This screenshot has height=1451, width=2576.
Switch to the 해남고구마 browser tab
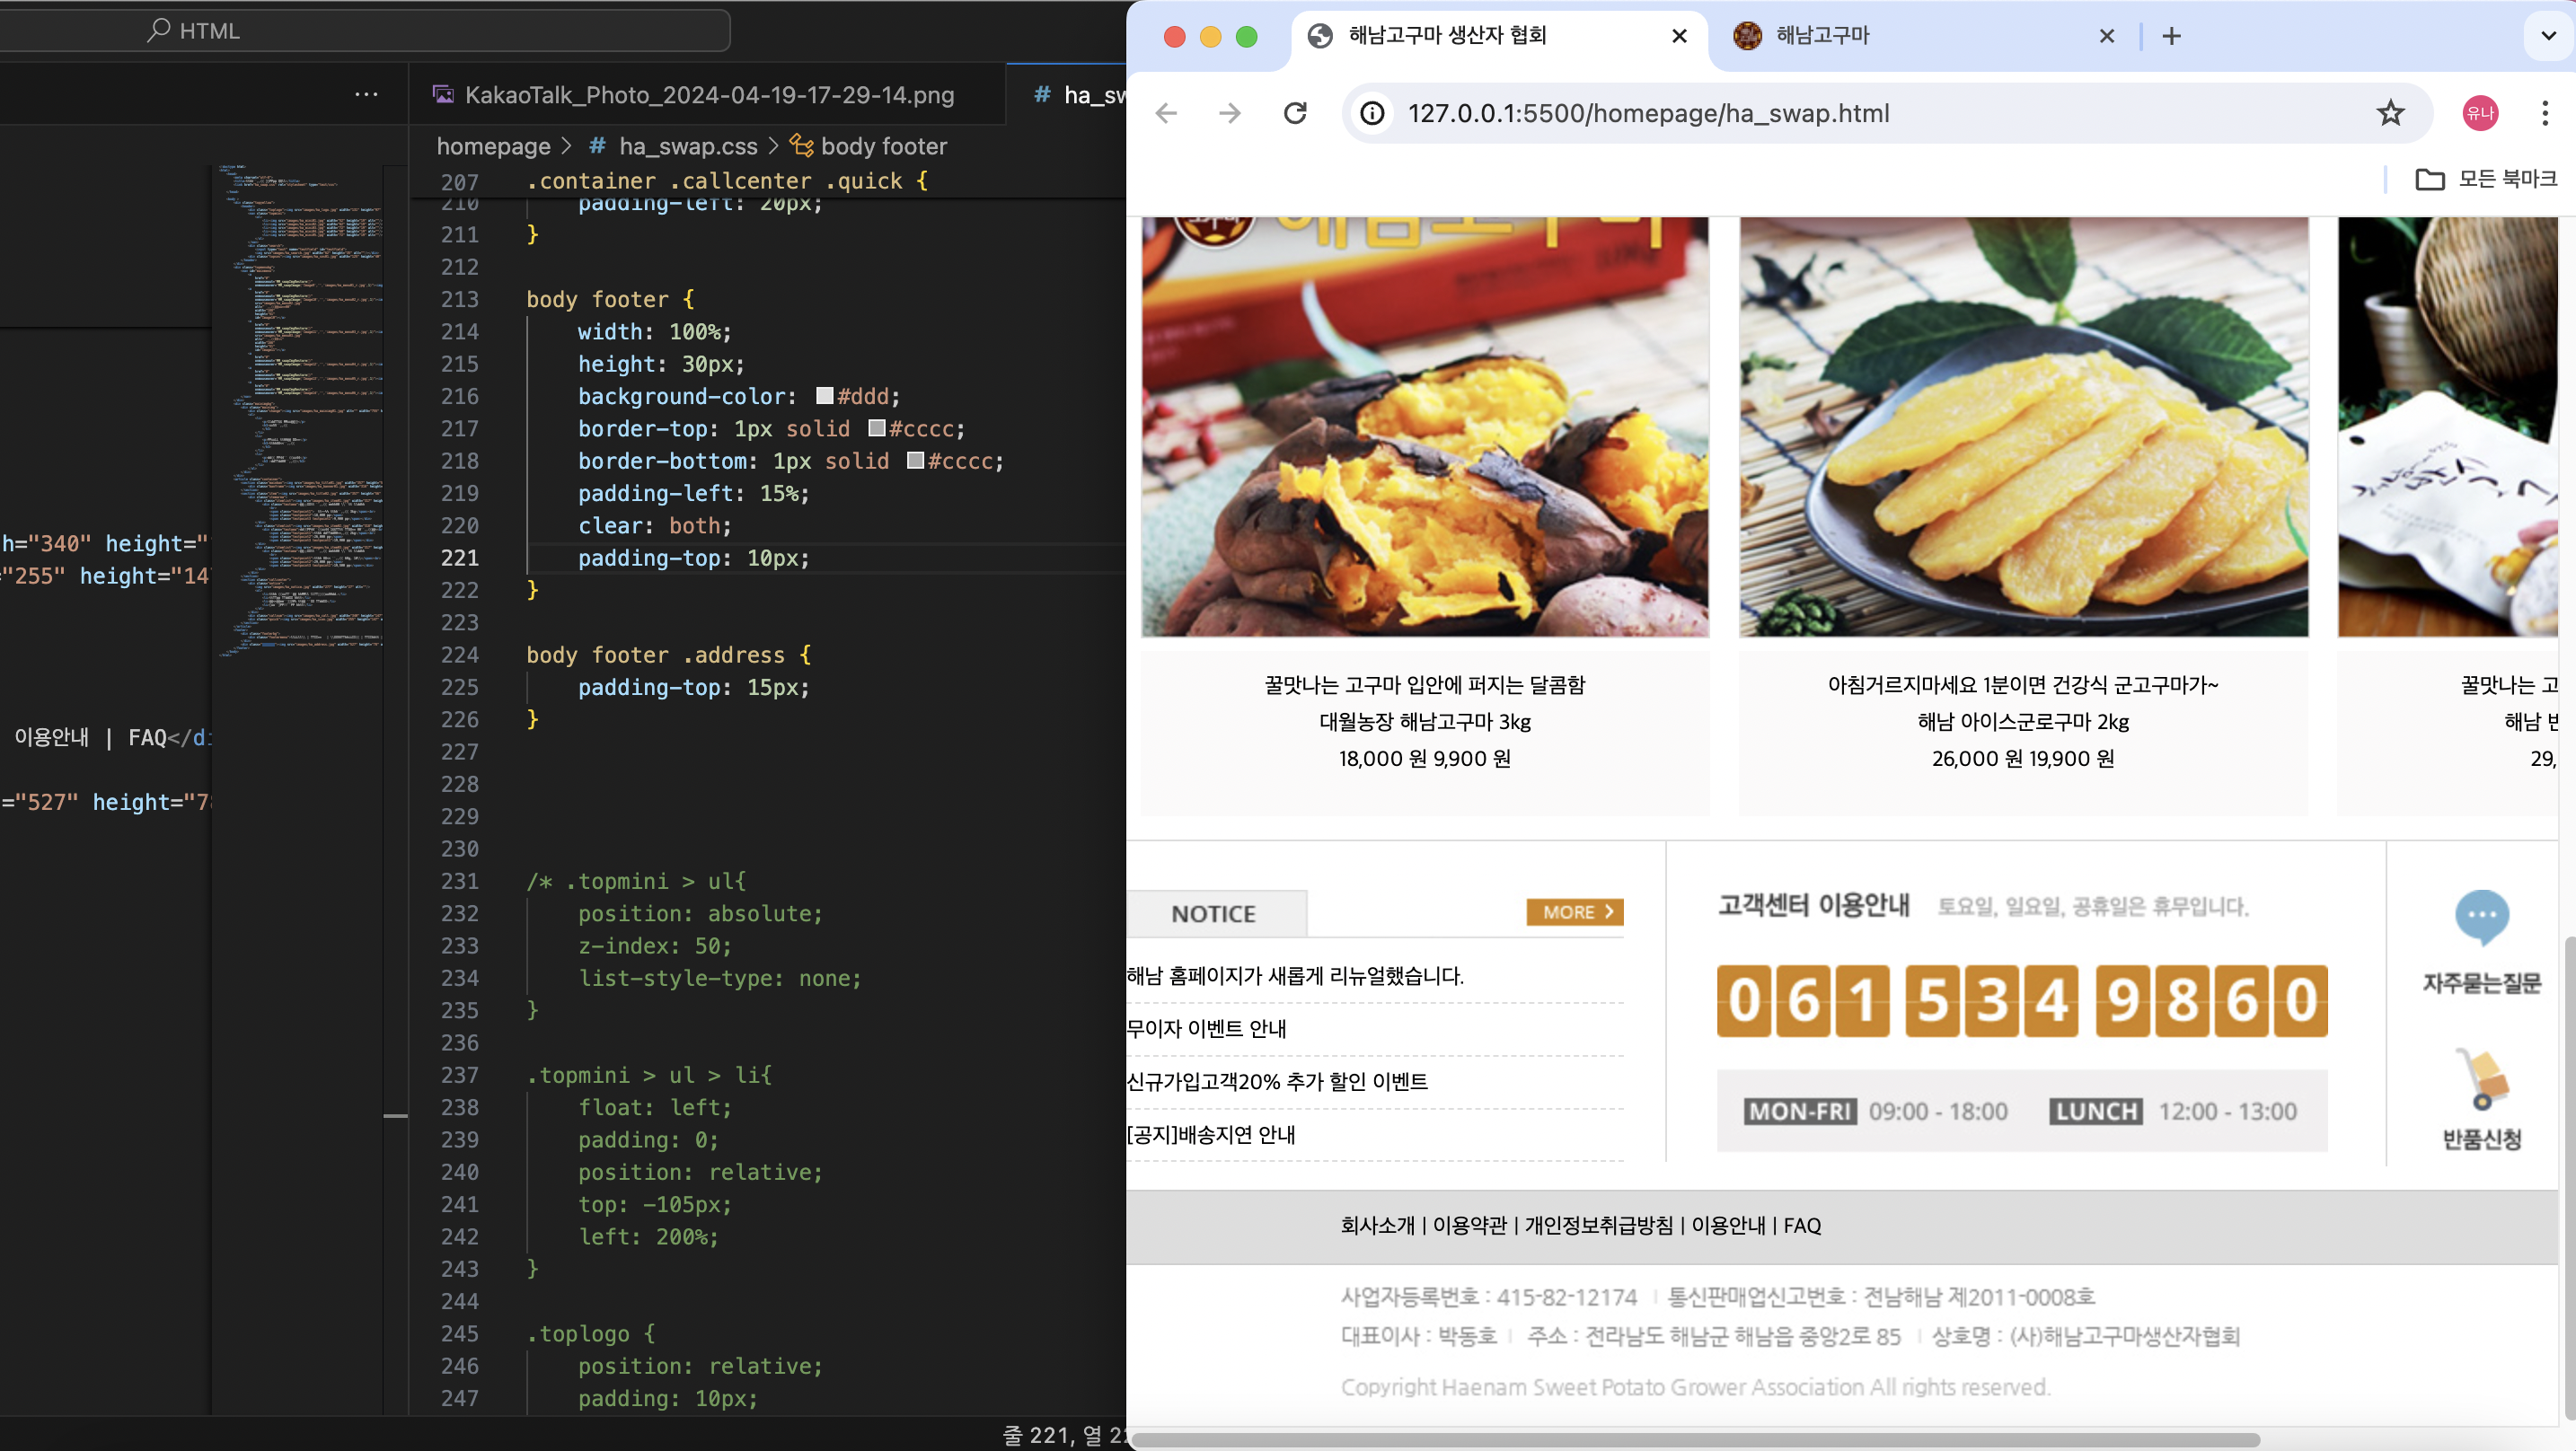[1822, 36]
